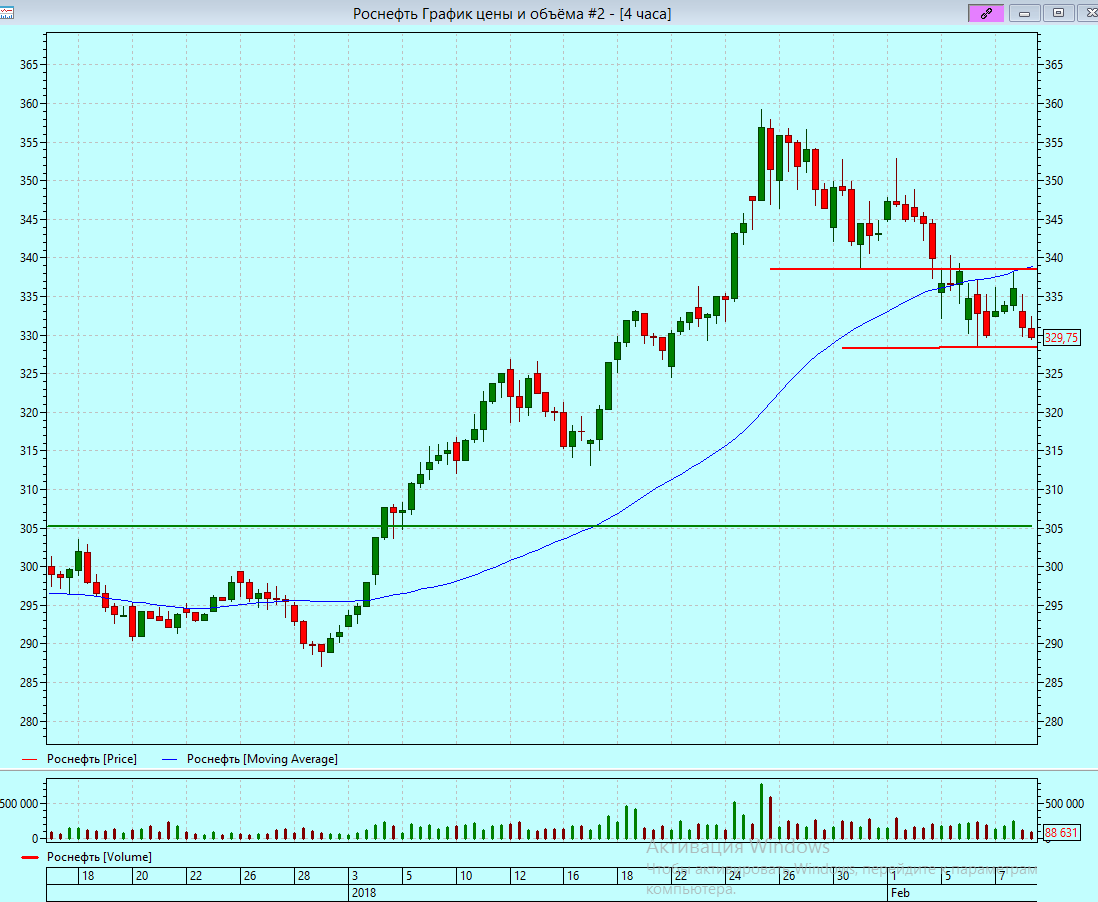Click date label 3 on the time axis
This screenshot has width=1098, height=902.
click(x=355, y=875)
